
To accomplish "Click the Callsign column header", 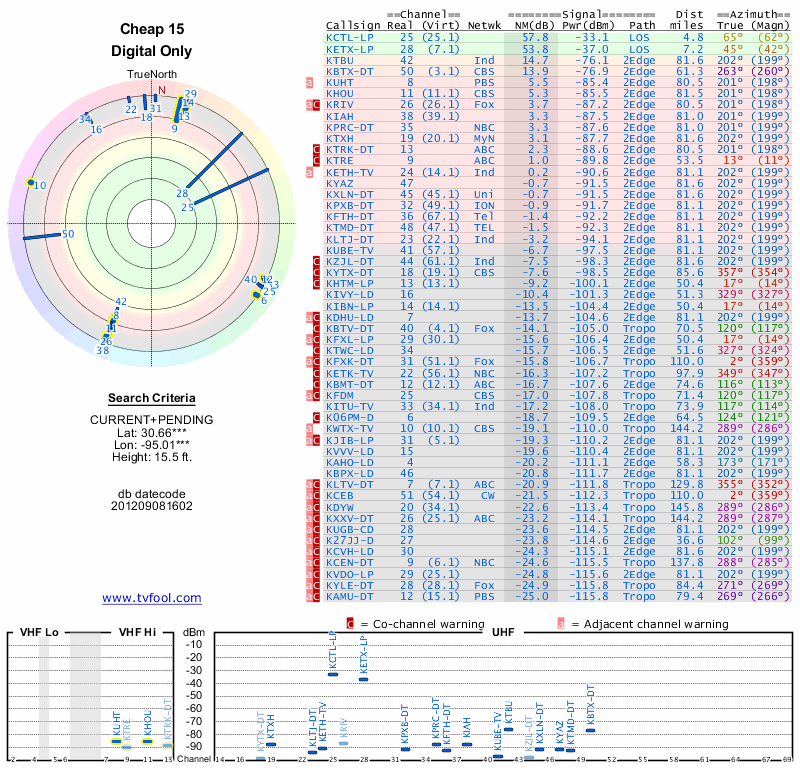I will pos(353,26).
